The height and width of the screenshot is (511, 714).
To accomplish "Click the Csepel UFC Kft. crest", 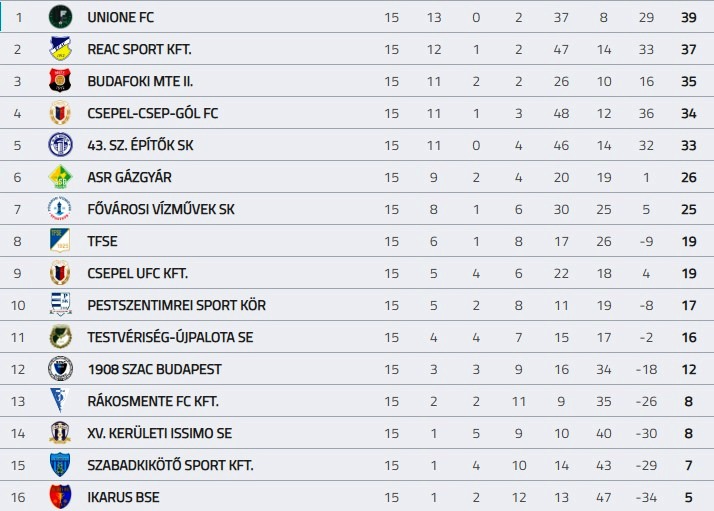I will (x=60, y=273).
